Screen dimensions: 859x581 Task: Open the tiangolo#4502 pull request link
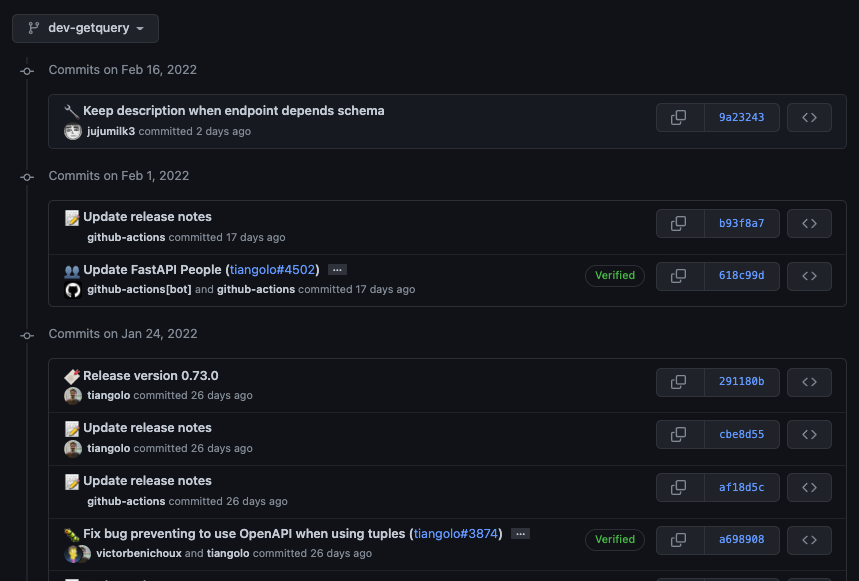coord(272,270)
